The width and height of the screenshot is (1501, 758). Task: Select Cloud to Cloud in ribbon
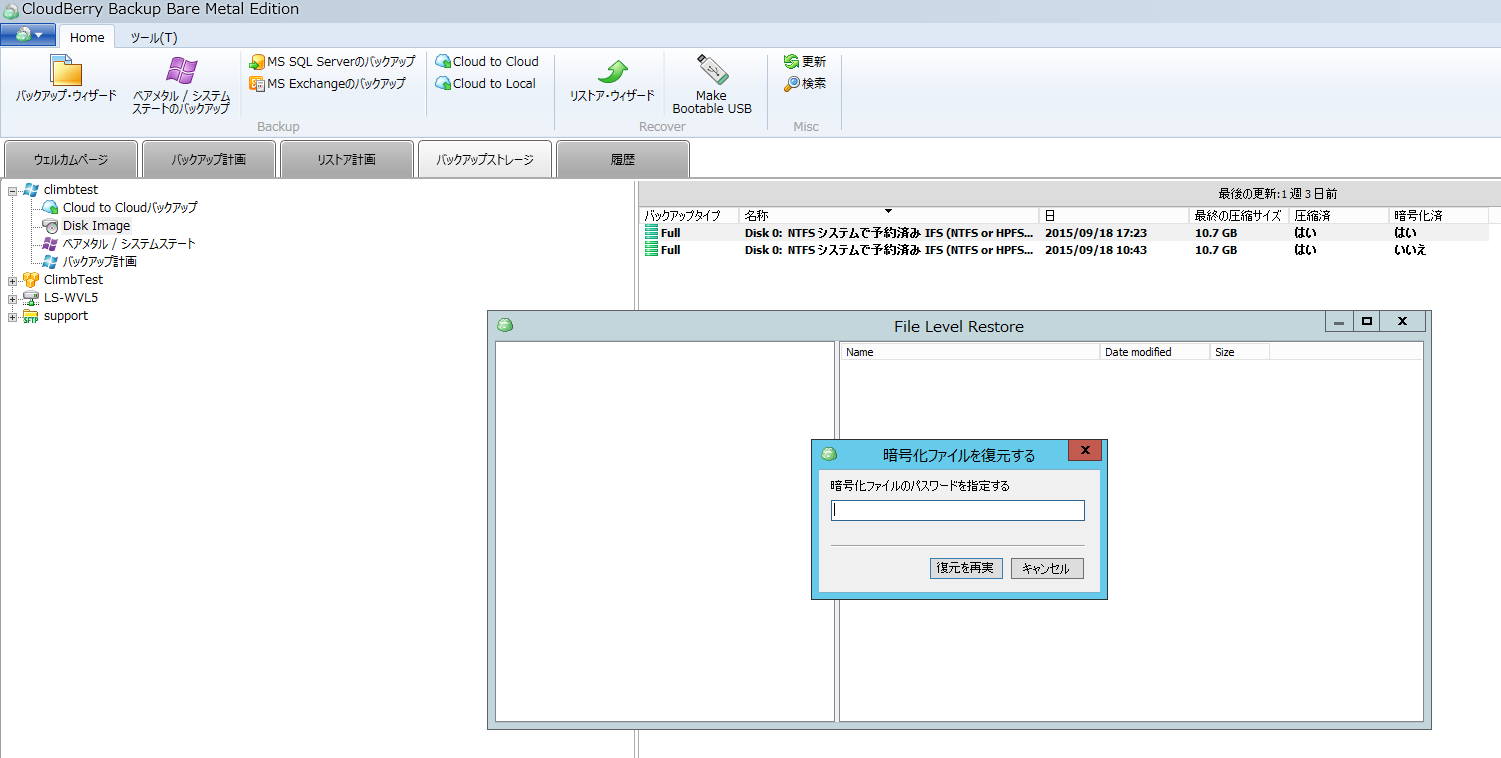[x=487, y=61]
